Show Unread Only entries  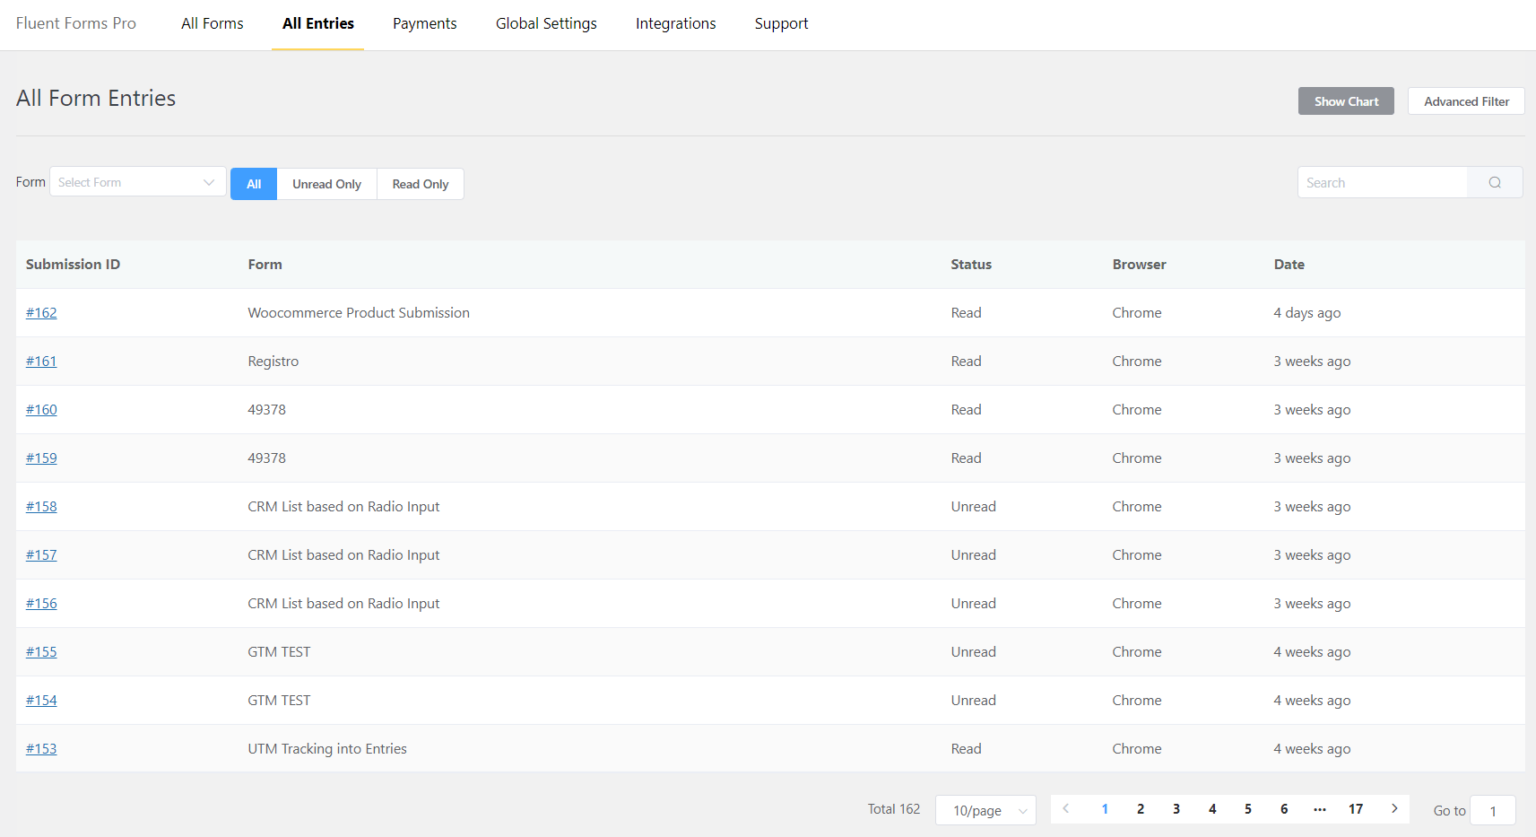click(x=326, y=184)
